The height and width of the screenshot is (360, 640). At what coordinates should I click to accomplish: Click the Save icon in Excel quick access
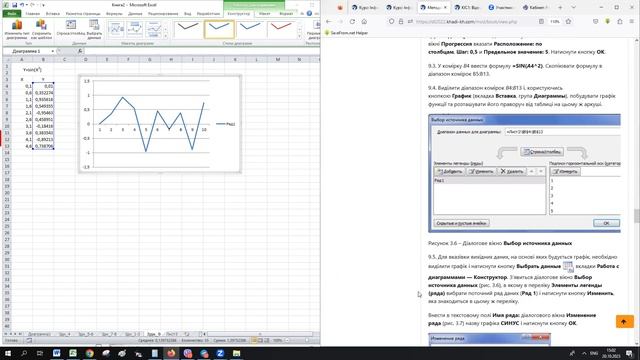14,5
